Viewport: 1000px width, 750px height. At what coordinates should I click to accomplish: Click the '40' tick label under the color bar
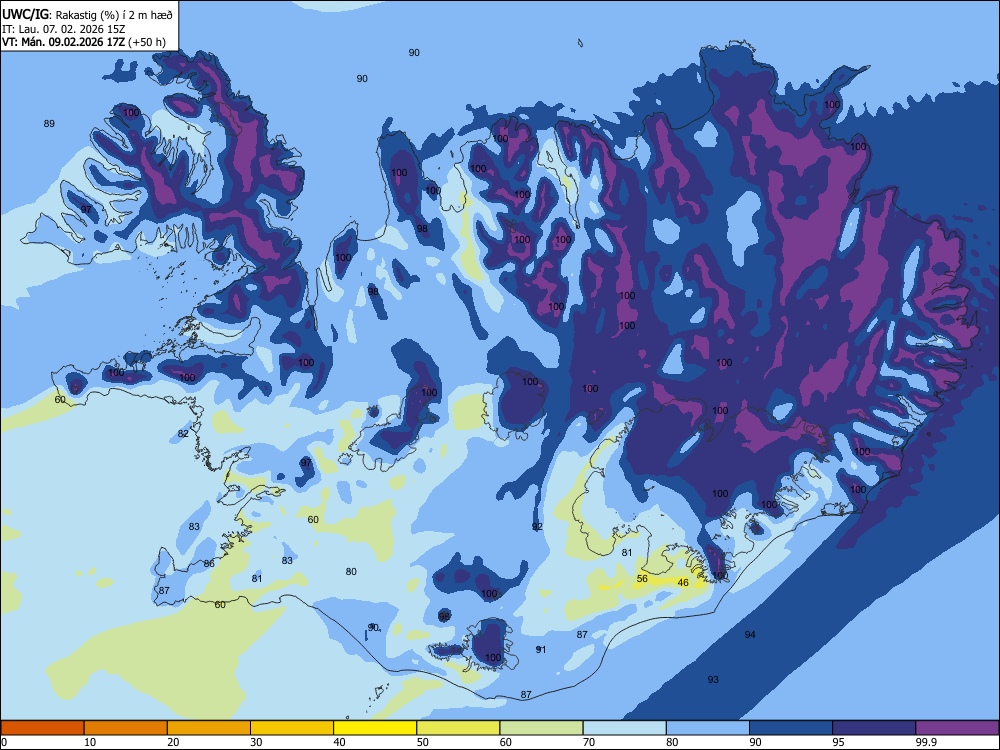tap(339, 742)
